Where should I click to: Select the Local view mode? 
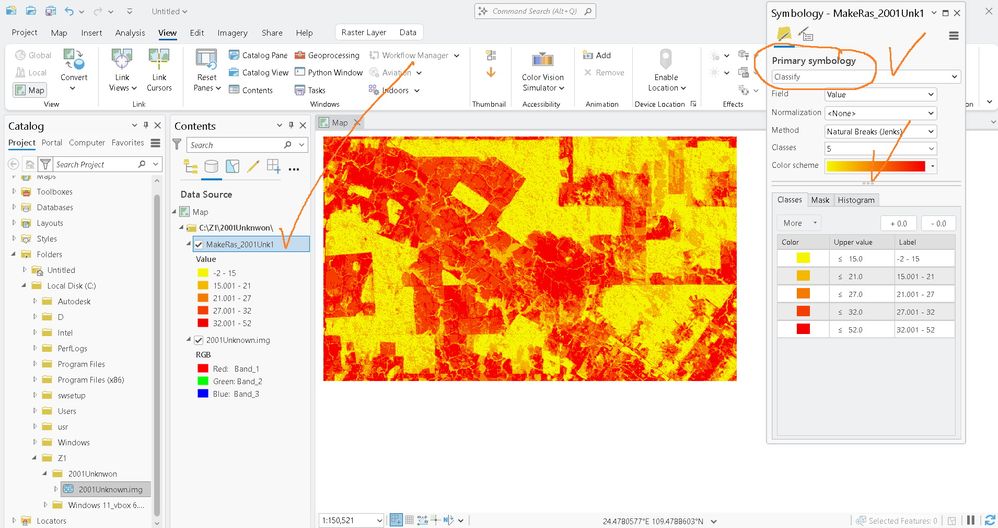pos(31,73)
